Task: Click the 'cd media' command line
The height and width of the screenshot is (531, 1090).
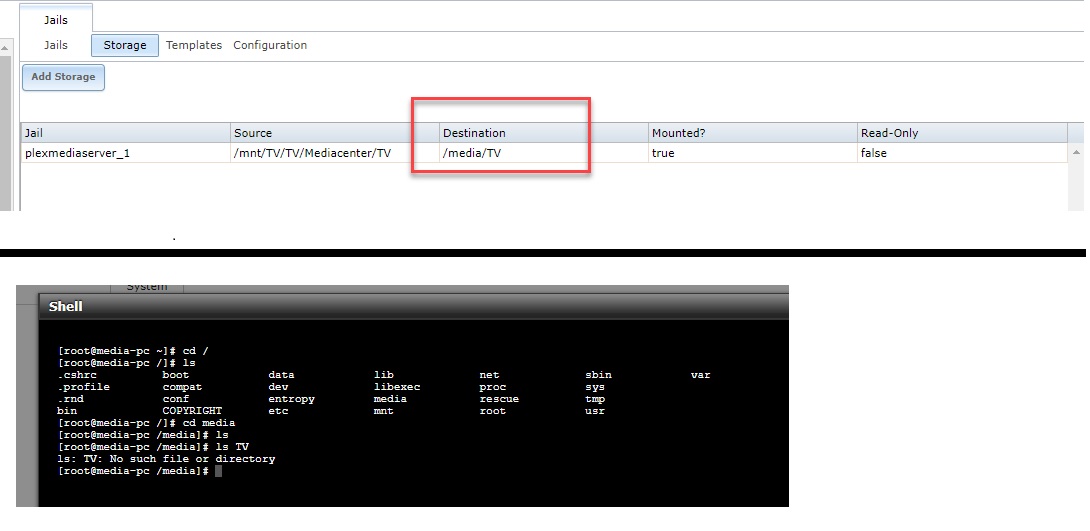Action: click(146, 423)
